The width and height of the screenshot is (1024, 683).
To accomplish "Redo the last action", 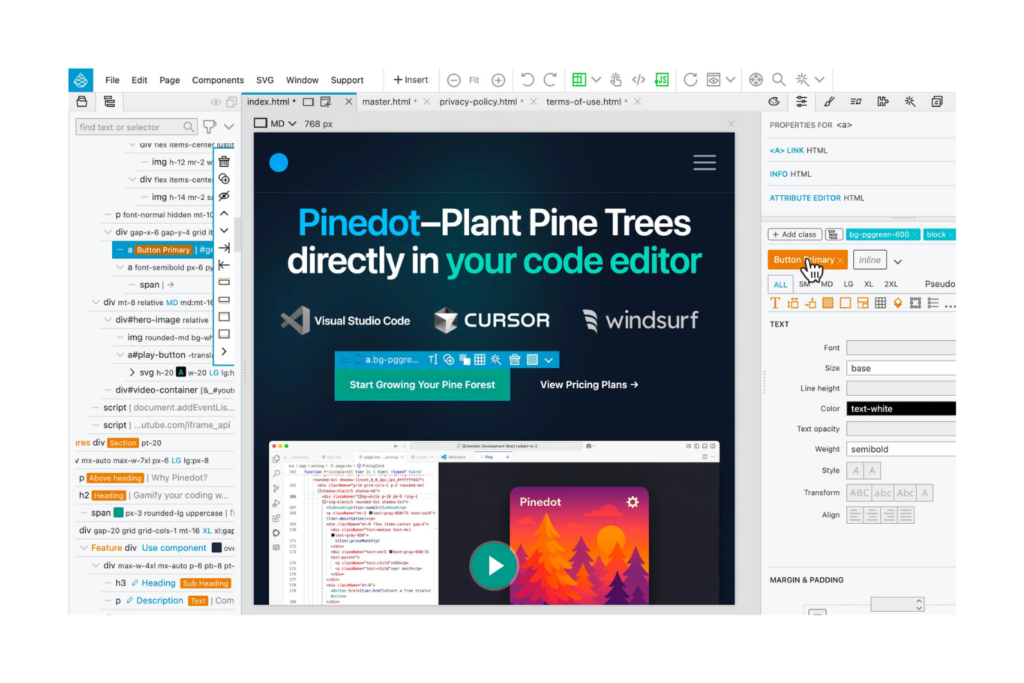I will pos(550,80).
